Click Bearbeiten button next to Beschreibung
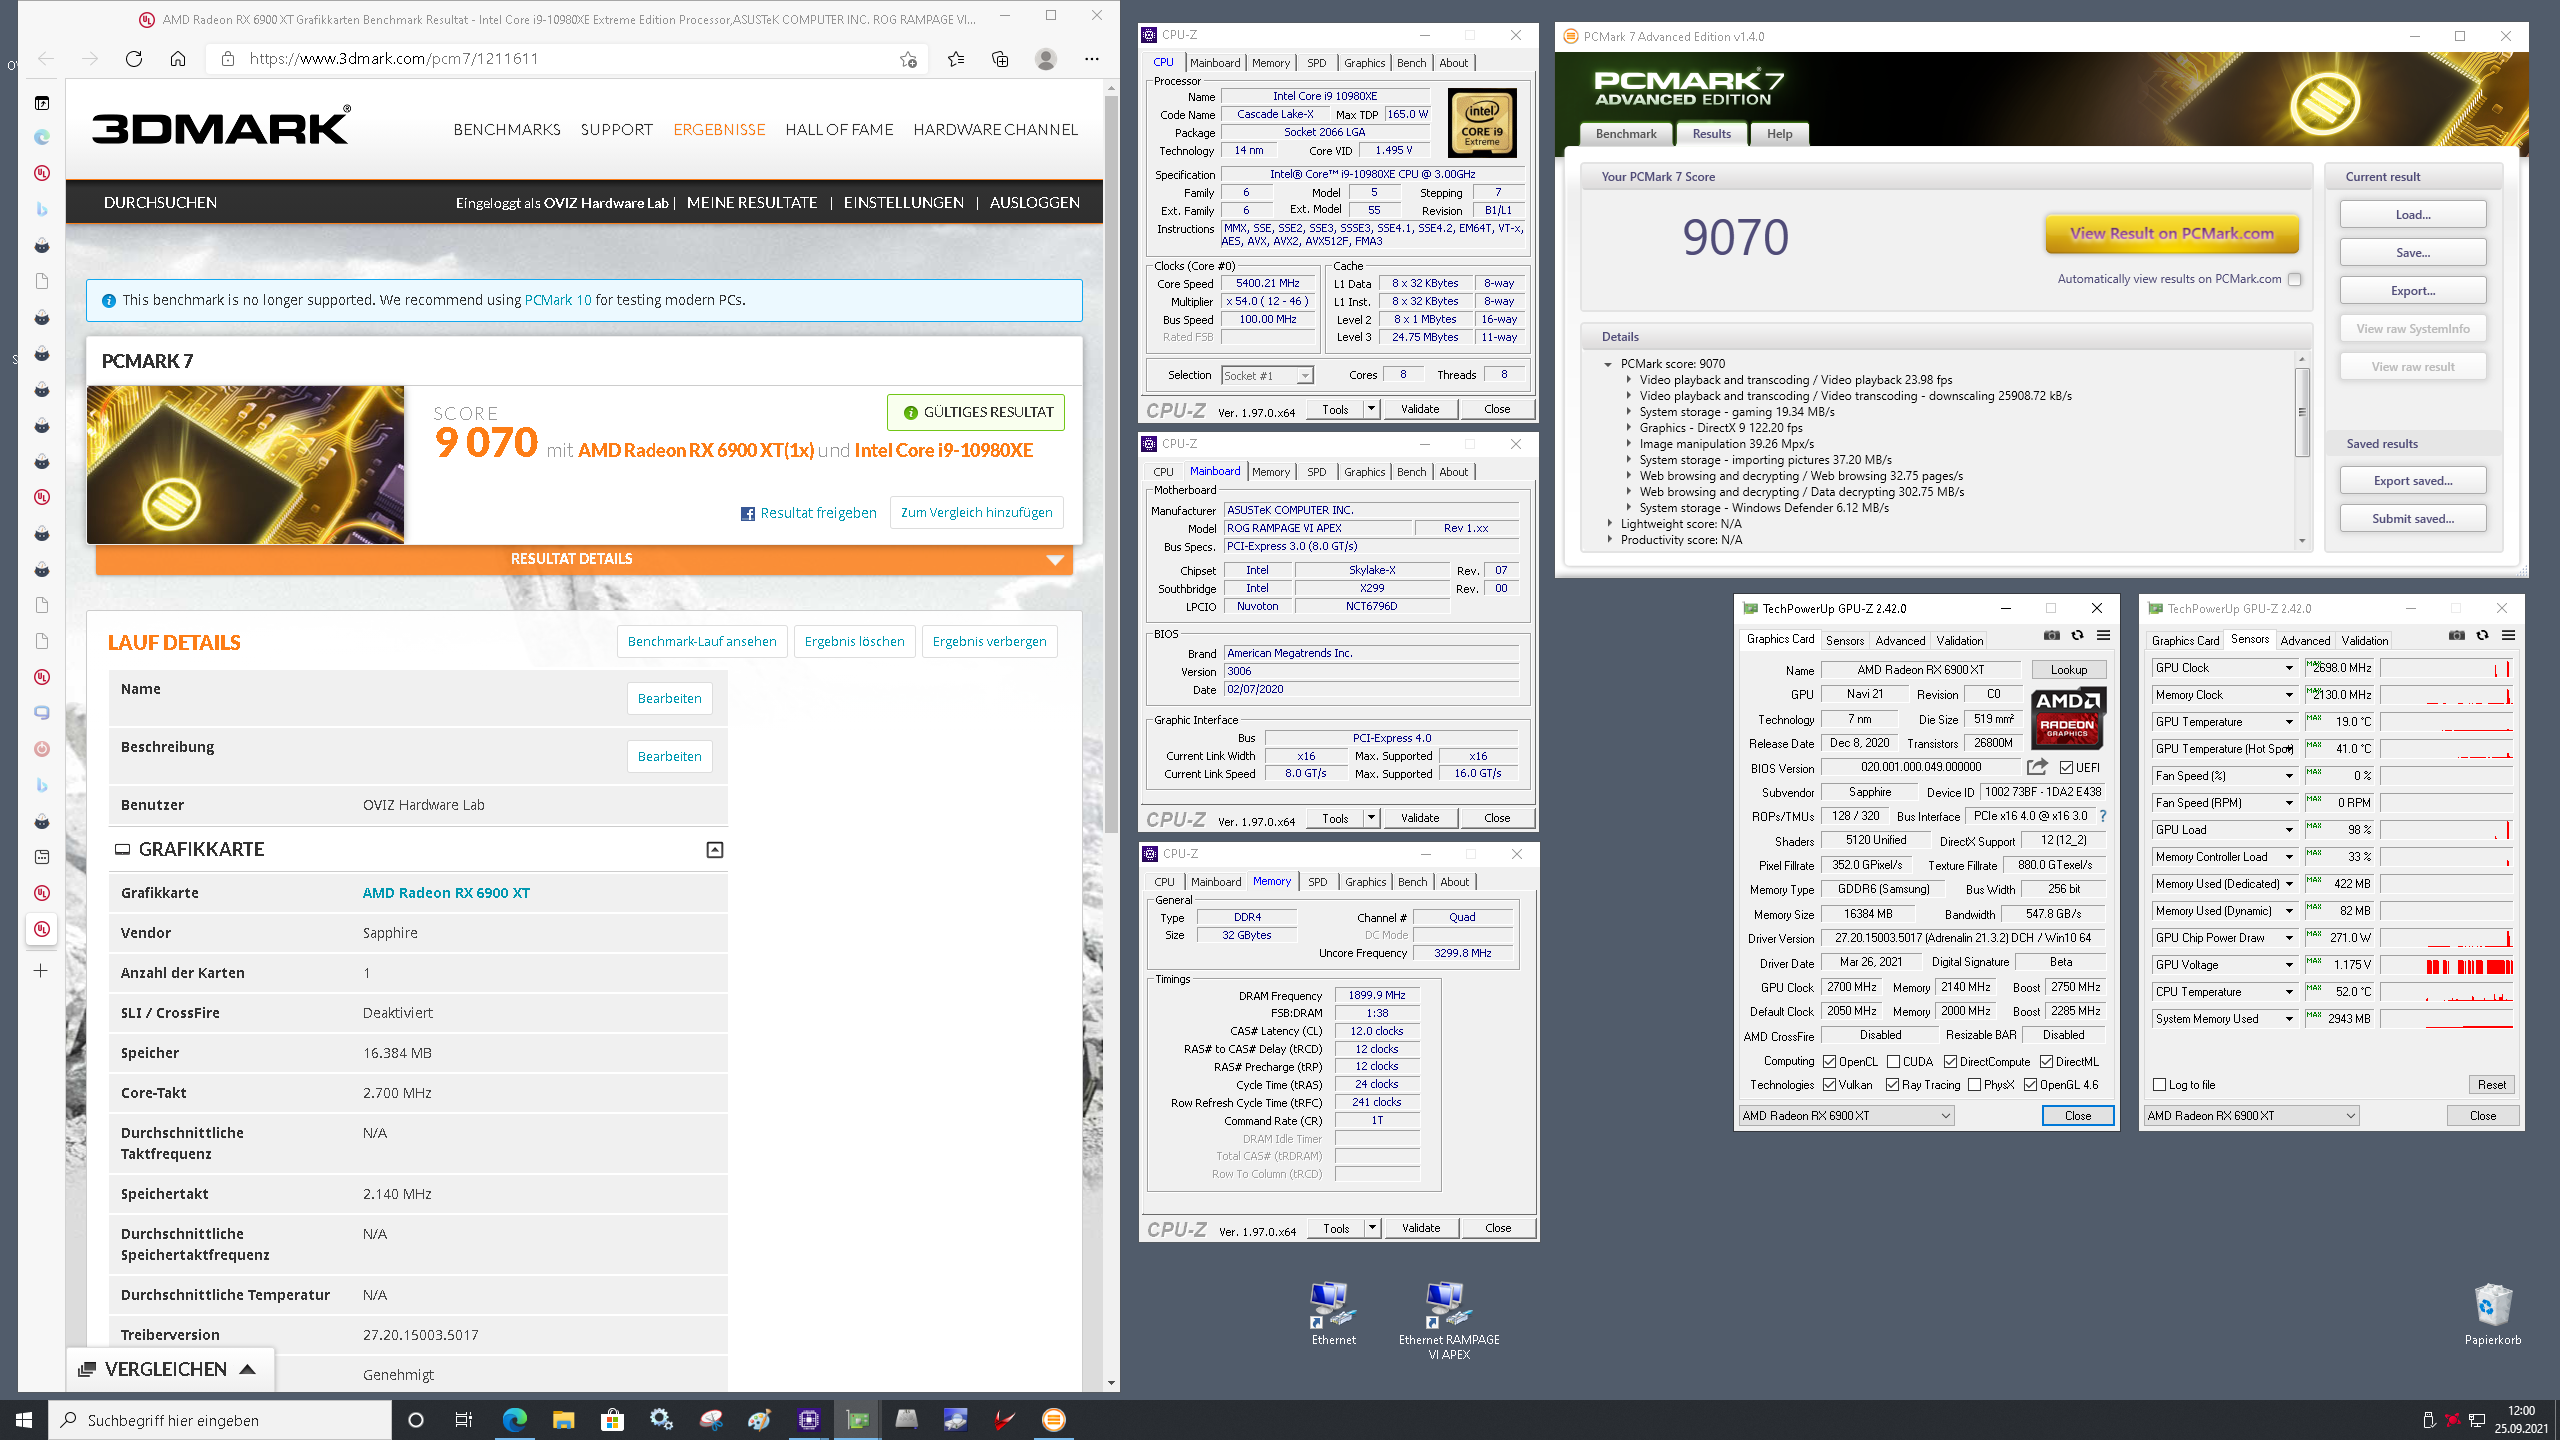This screenshot has width=2560, height=1440. [670, 757]
